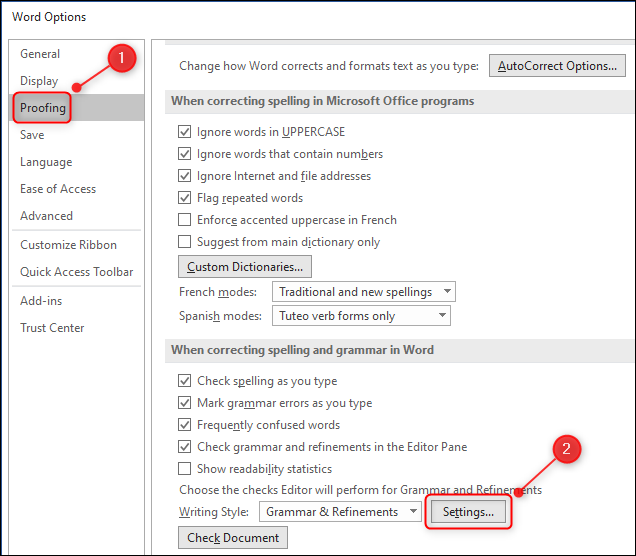Expand the Spanish modes dropdown

pyautogui.click(x=361, y=316)
